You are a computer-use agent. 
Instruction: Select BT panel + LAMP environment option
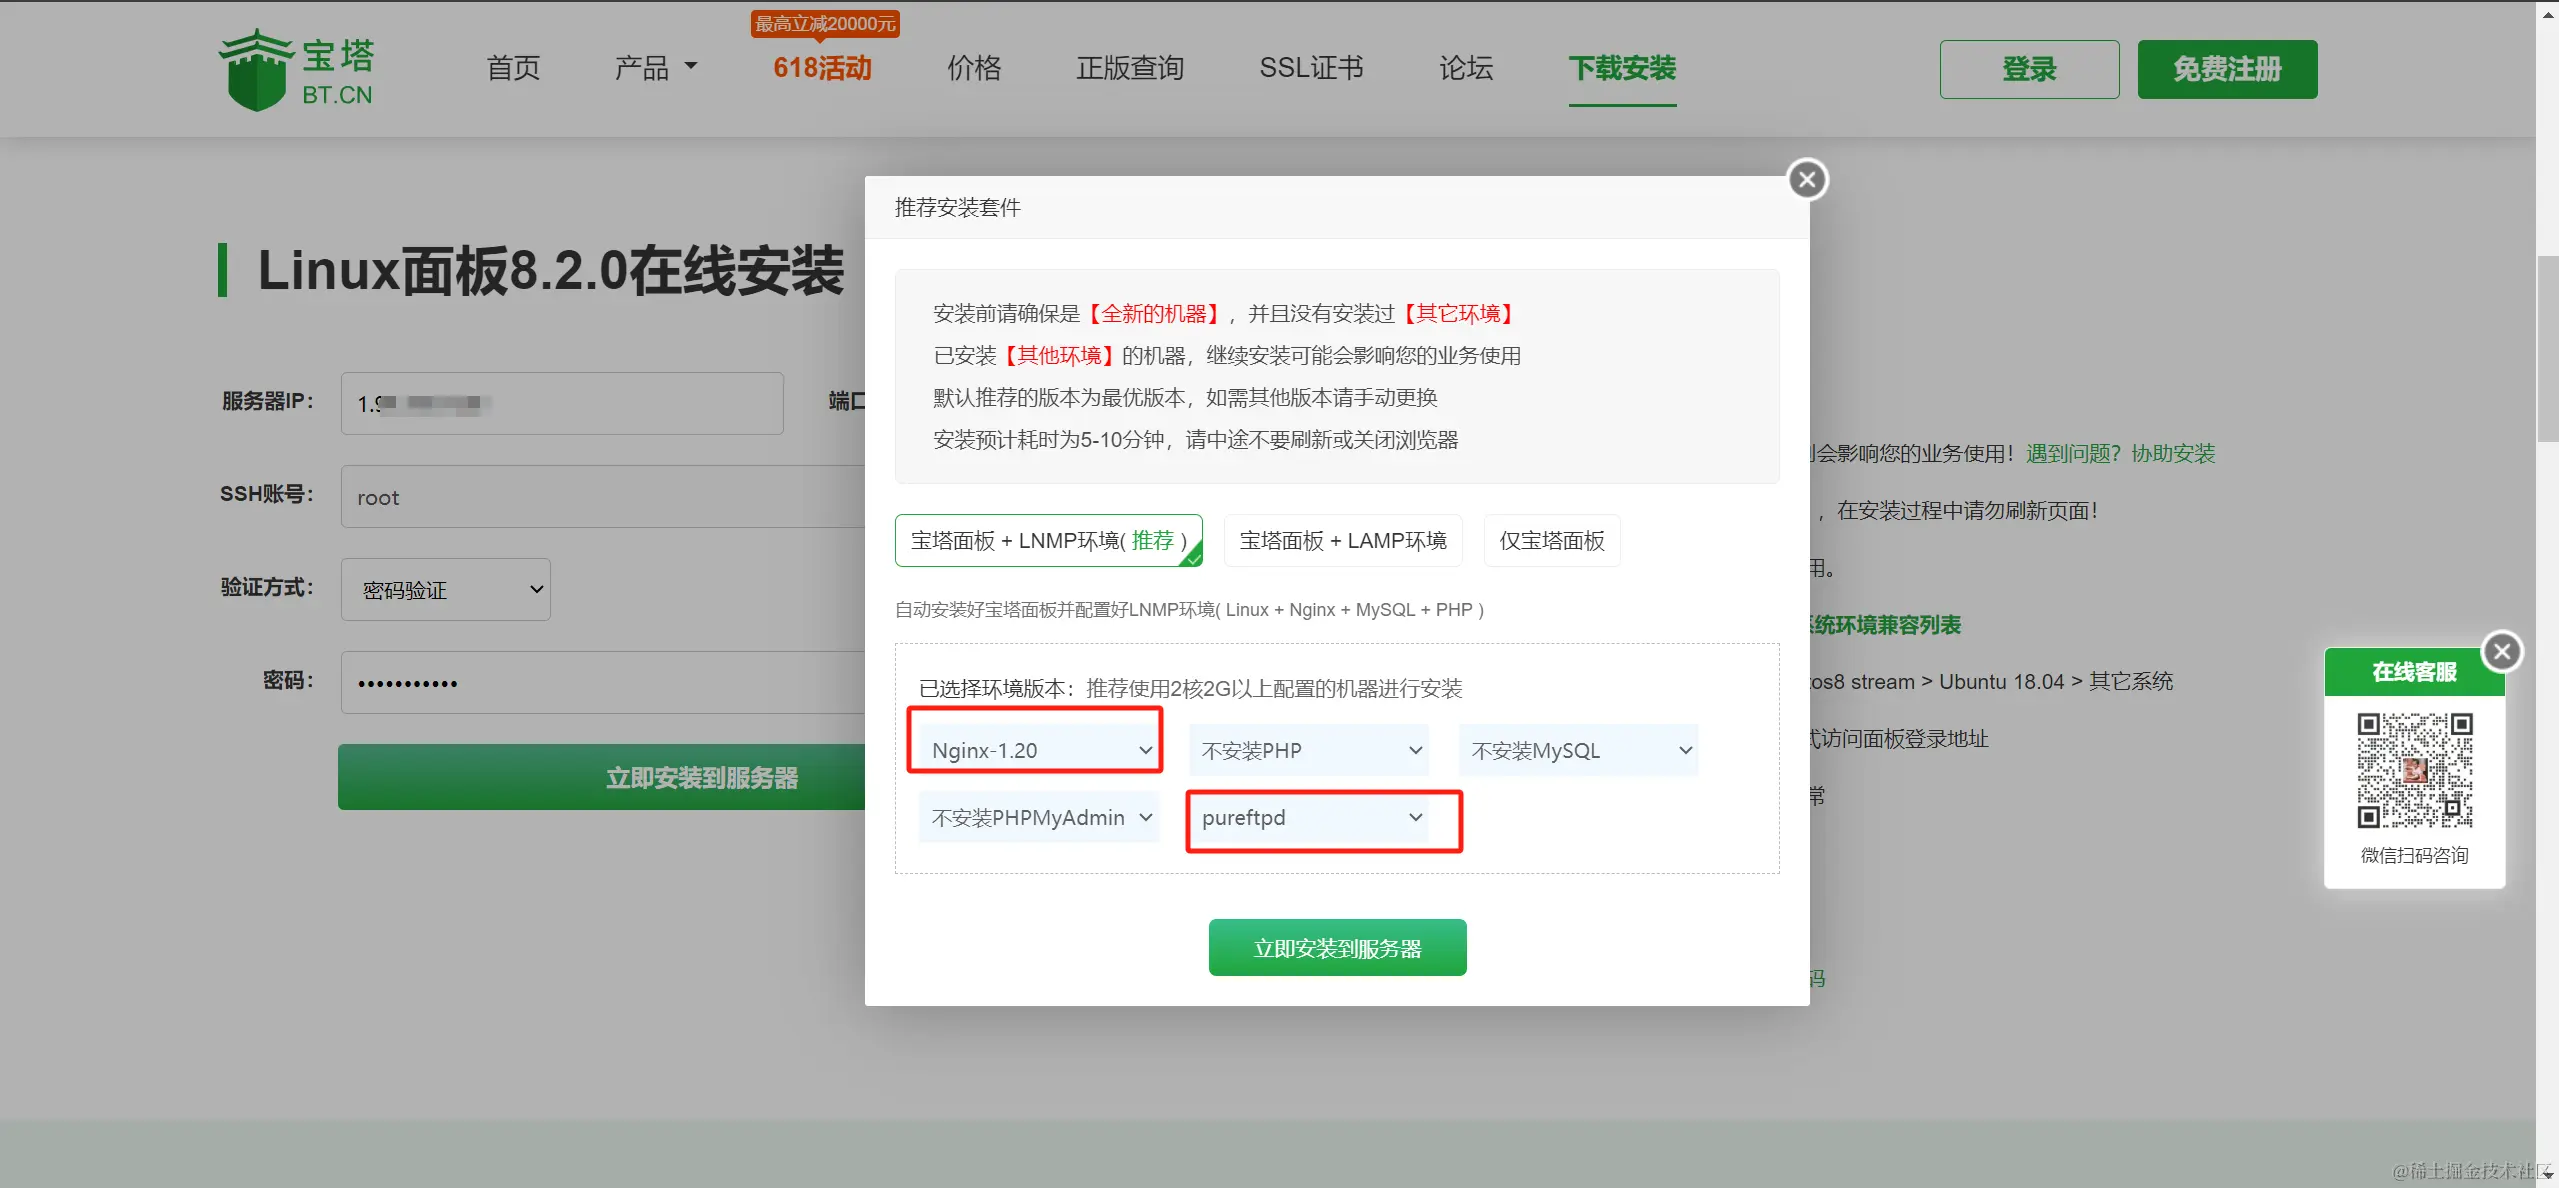pos(1342,541)
